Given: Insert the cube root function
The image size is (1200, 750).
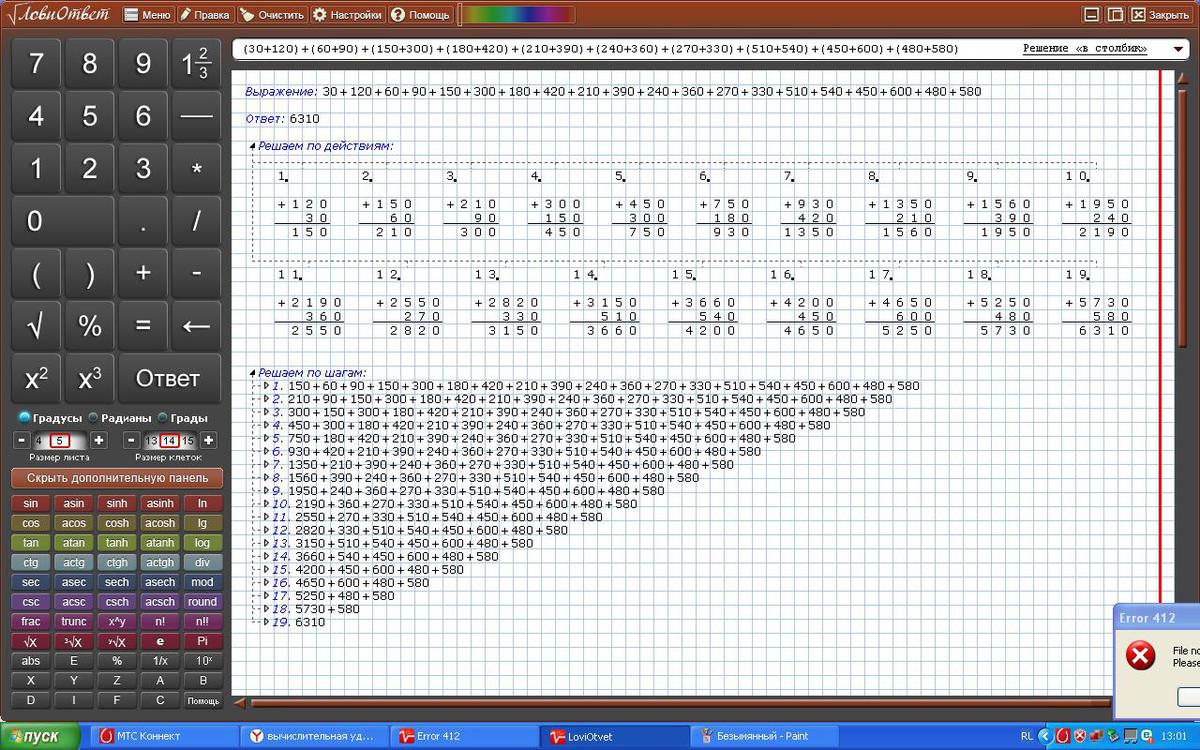Looking at the screenshot, I should point(74,642).
